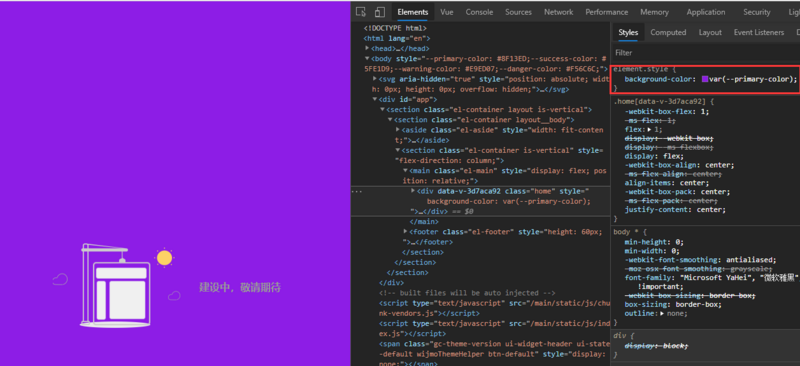The image size is (800, 366).
Task: Select the Layout sidebar tab
Action: pyautogui.click(x=710, y=32)
